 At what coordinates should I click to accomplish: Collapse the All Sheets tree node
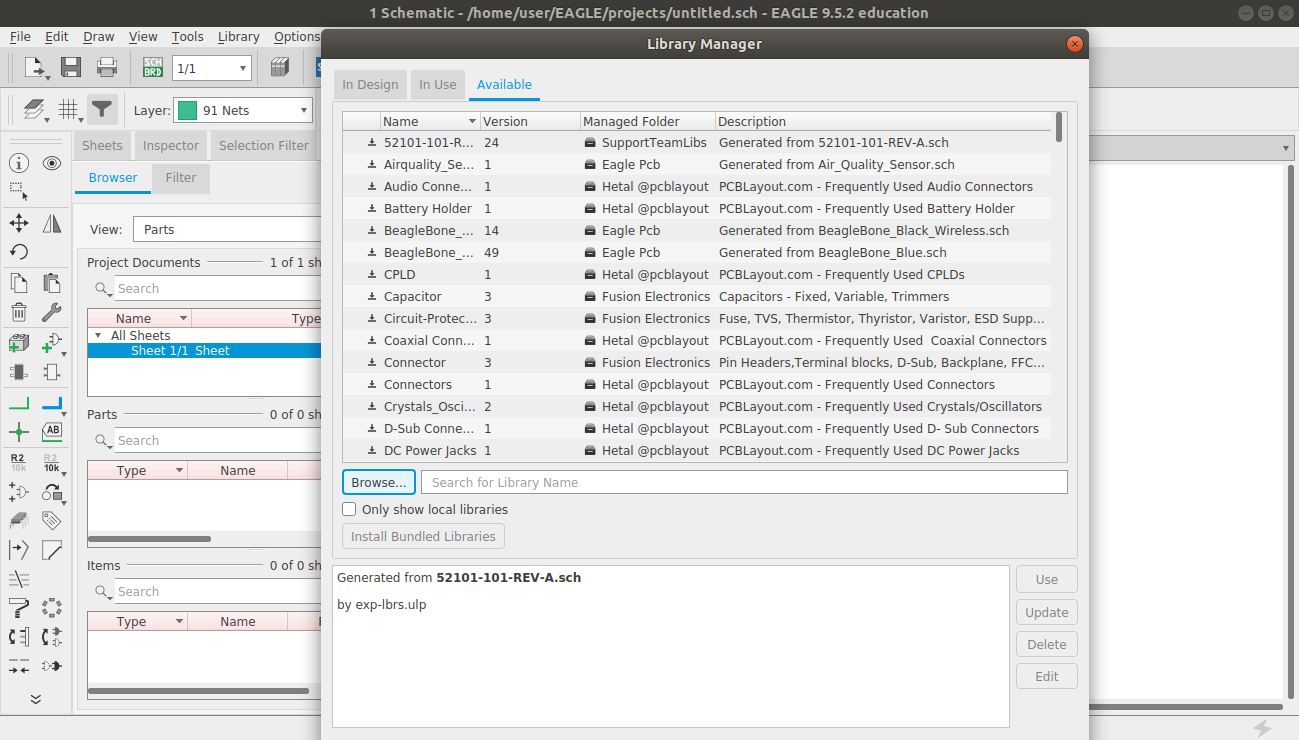click(98, 336)
